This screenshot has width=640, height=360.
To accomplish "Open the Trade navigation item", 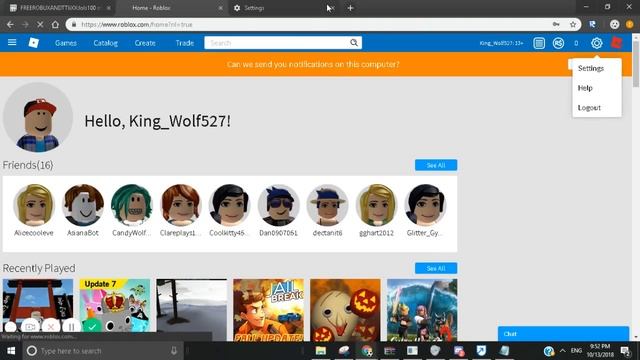I will 184,43.
